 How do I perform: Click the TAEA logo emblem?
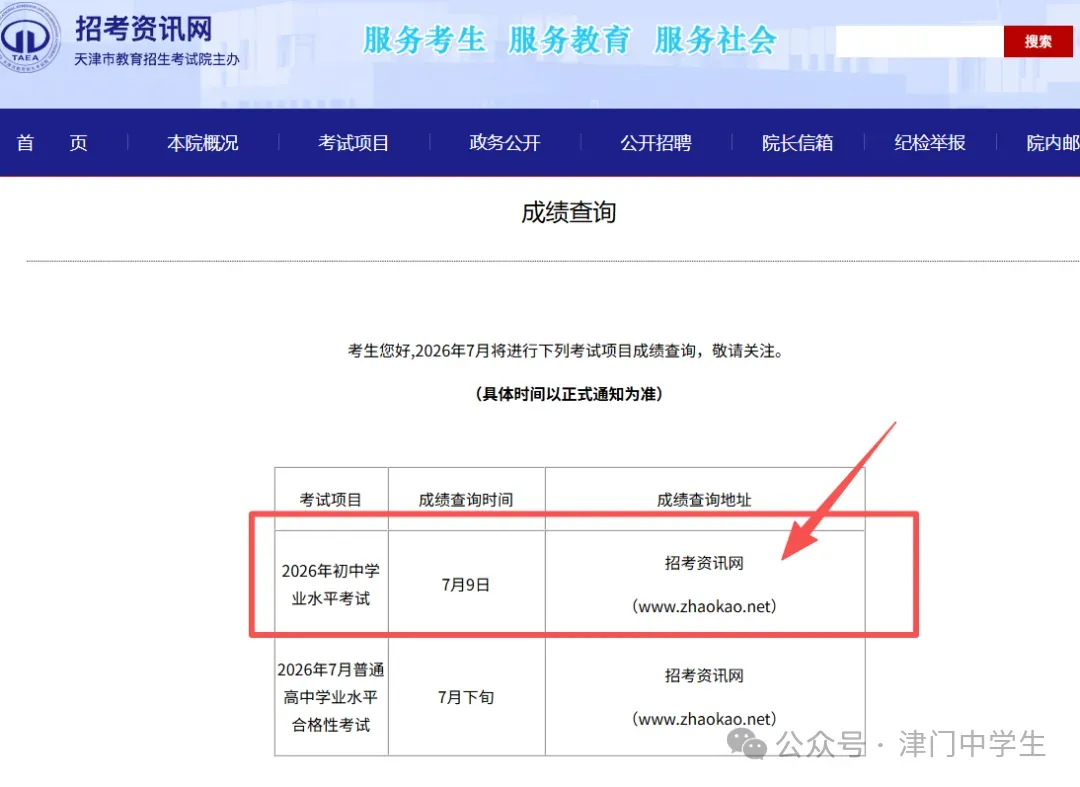(28, 38)
